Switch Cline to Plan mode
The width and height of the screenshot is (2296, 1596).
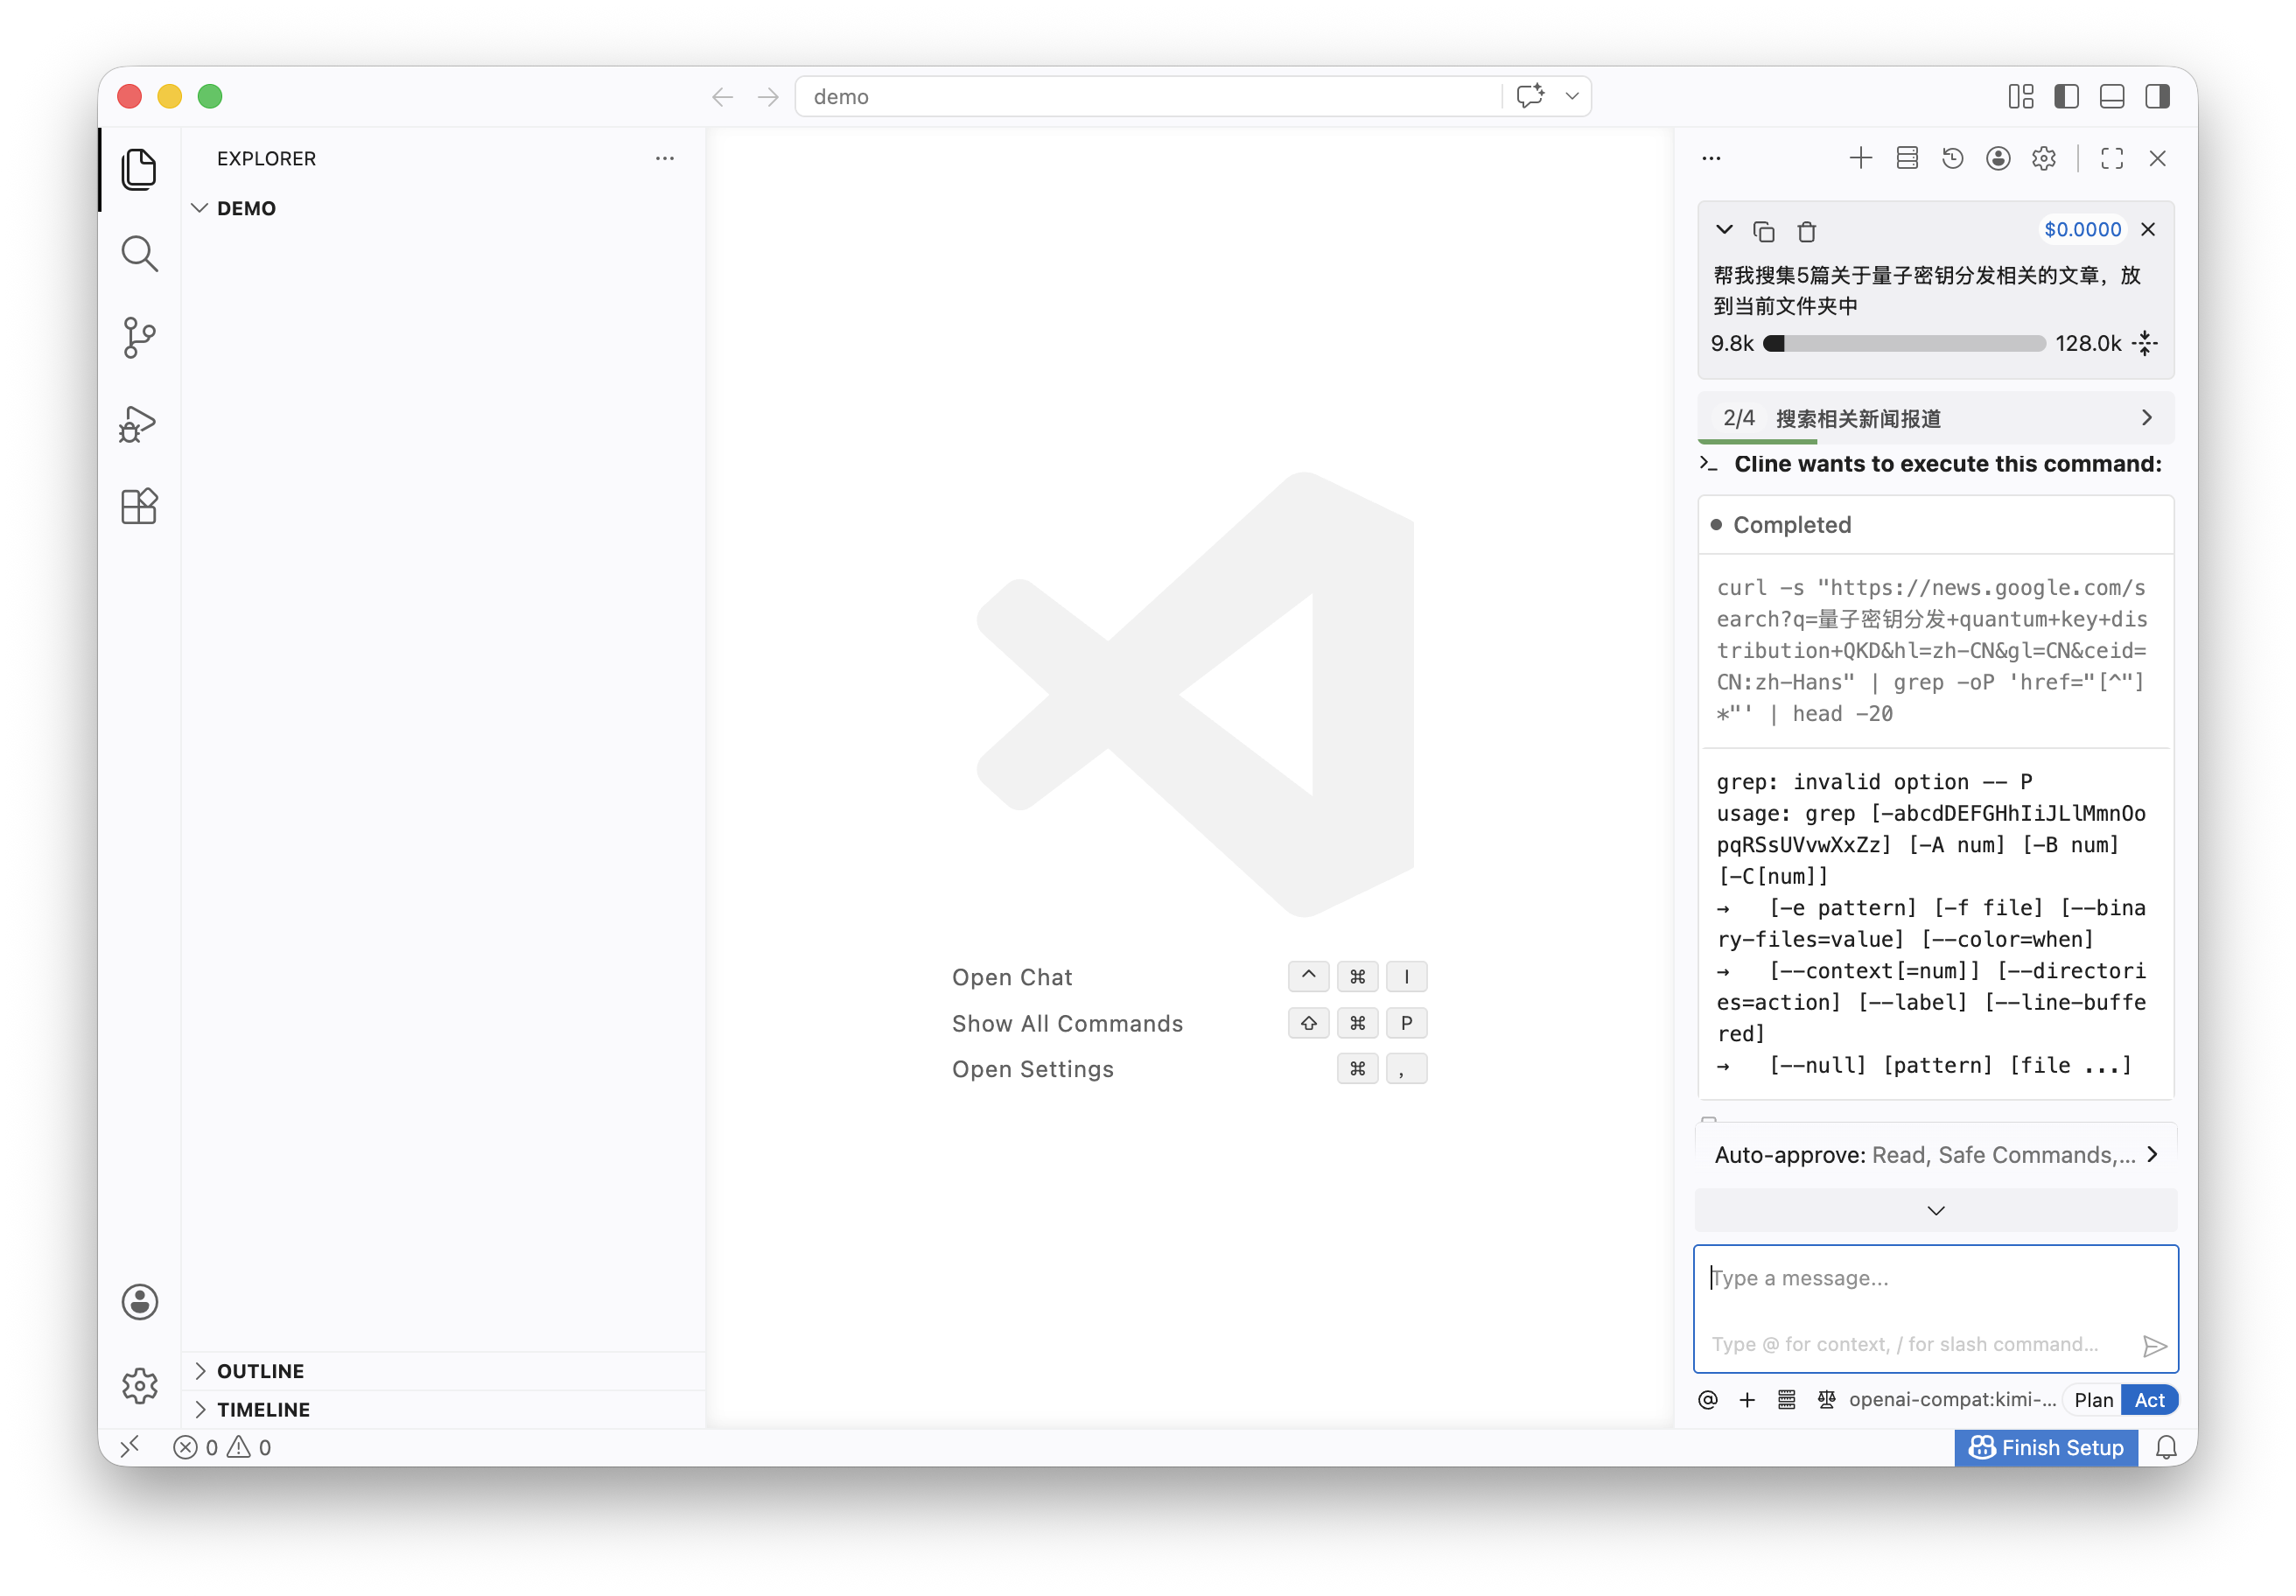pos(2093,1400)
